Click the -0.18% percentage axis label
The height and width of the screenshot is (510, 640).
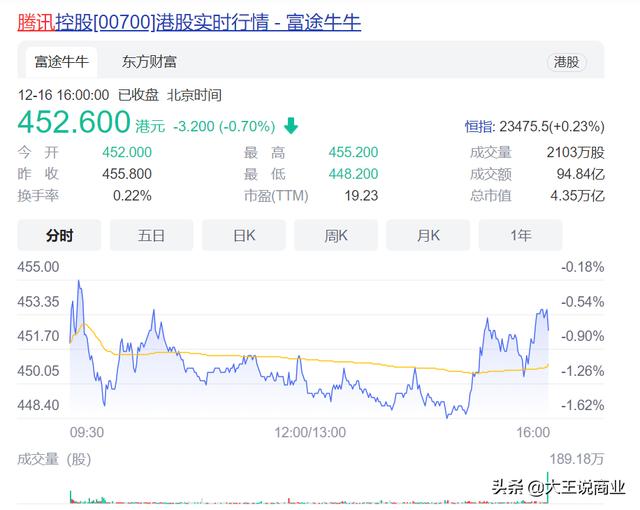click(582, 267)
